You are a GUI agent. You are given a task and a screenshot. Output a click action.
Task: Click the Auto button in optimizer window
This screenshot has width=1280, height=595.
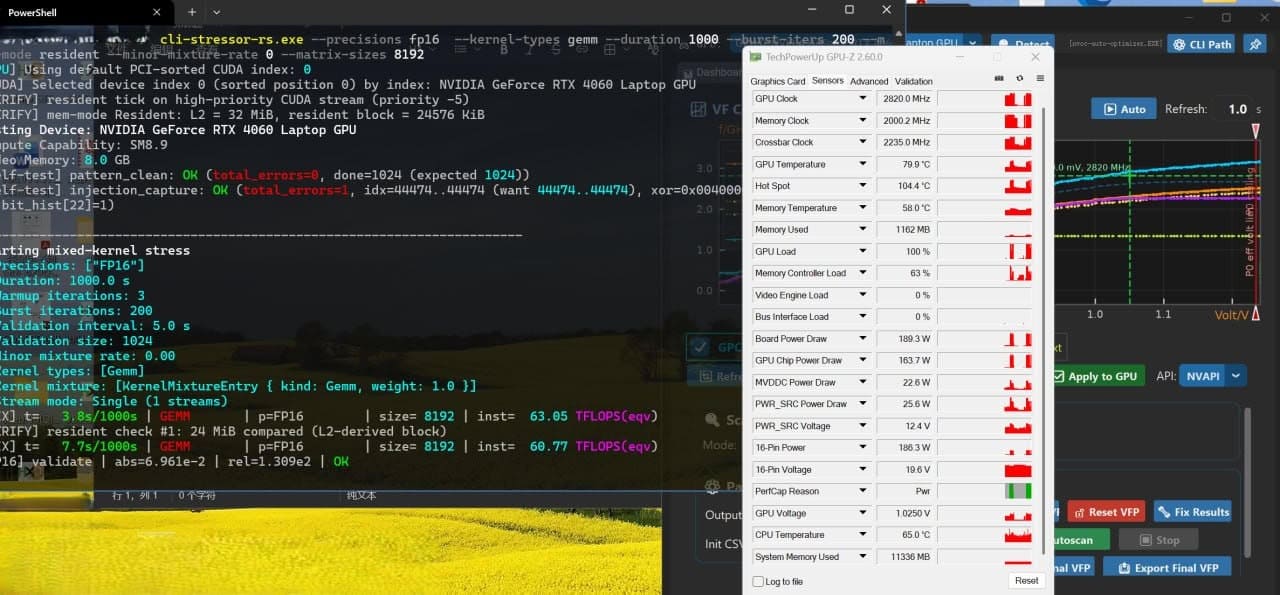coord(1123,109)
